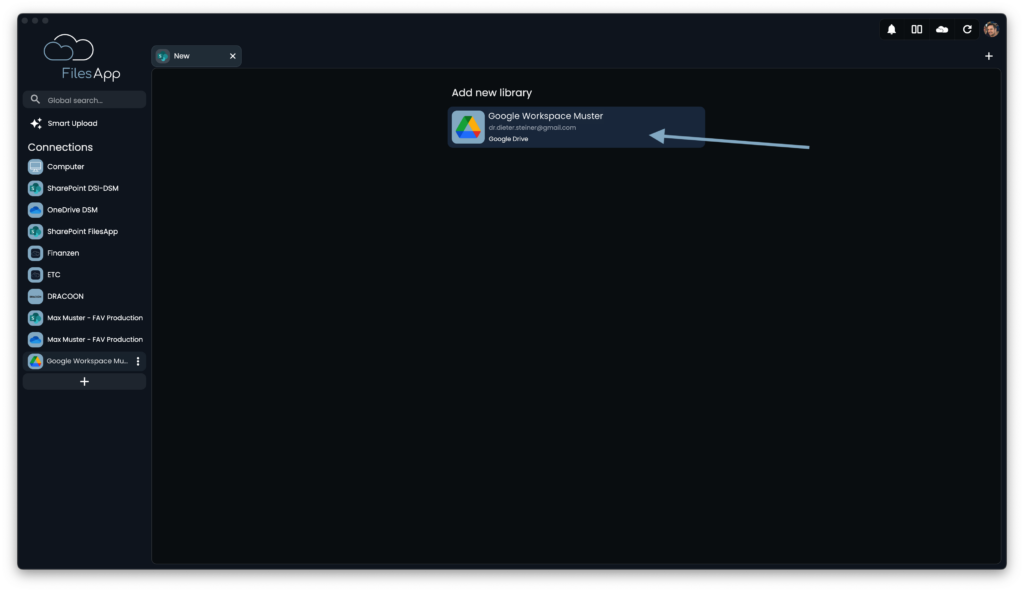The height and width of the screenshot is (591, 1024).
Task: Open SharePoint DSI-DSM connection
Action: [84, 188]
